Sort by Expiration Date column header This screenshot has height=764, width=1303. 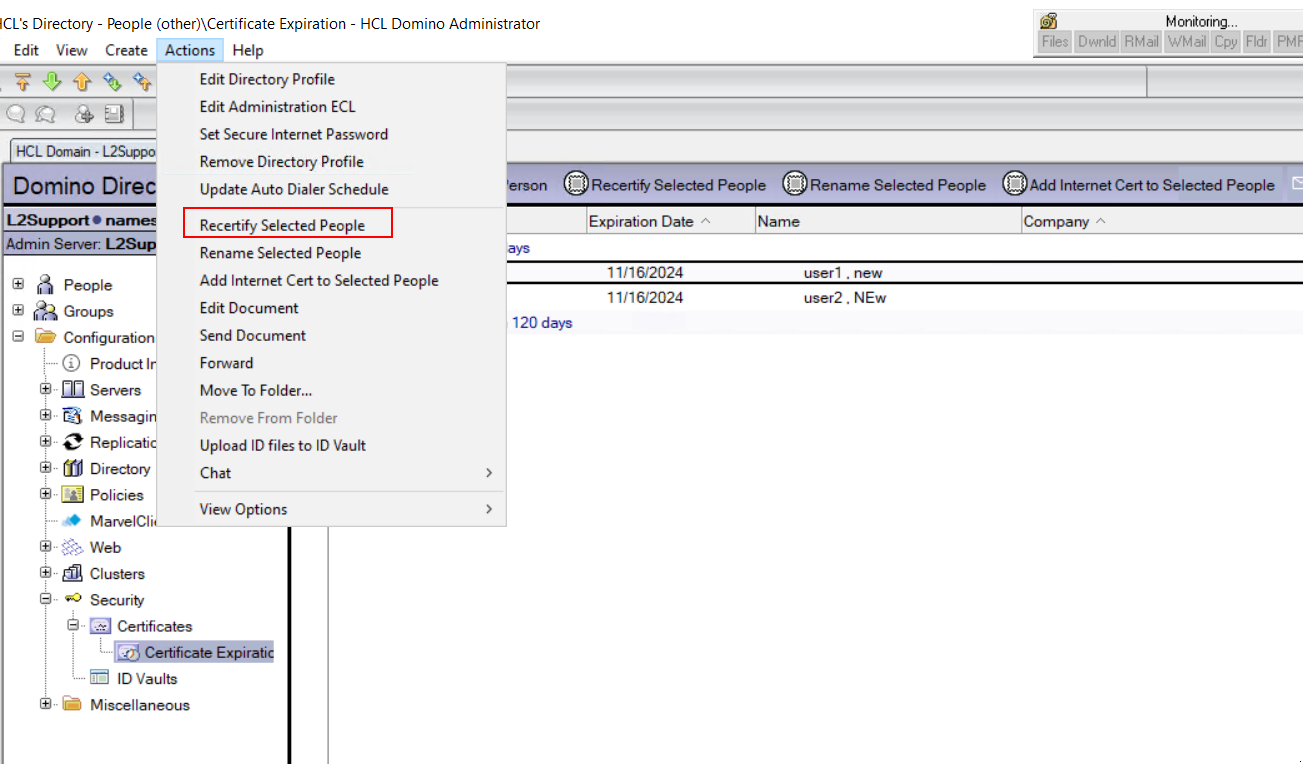(x=670, y=221)
